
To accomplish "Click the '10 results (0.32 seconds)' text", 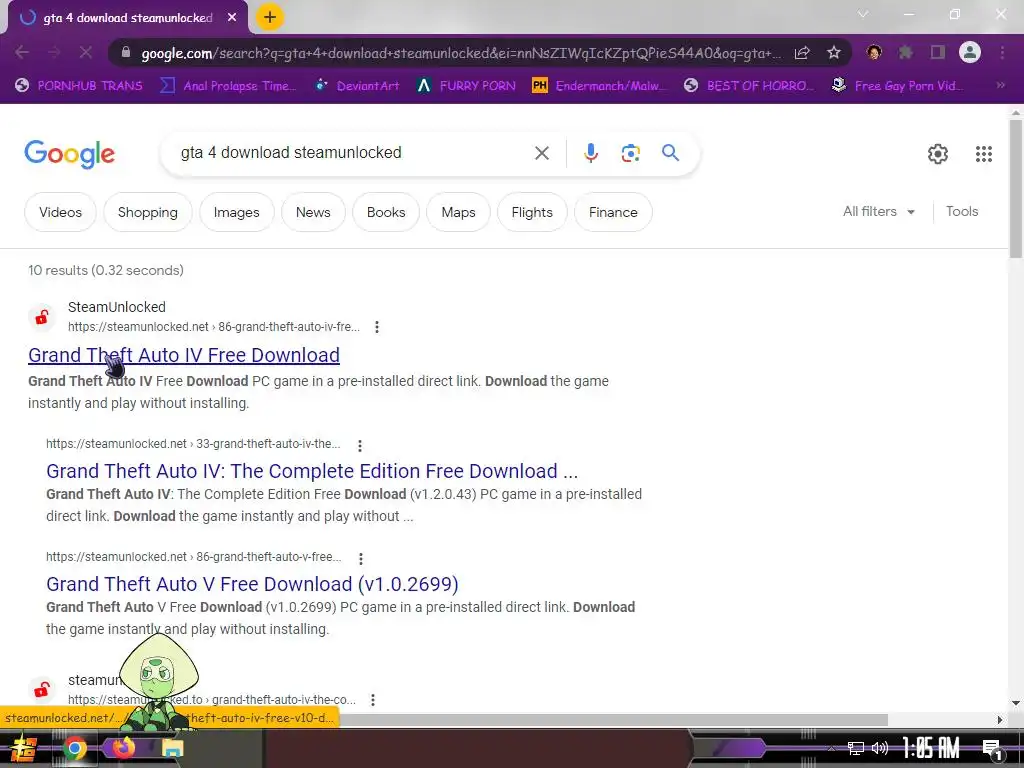I will click(x=106, y=270).
